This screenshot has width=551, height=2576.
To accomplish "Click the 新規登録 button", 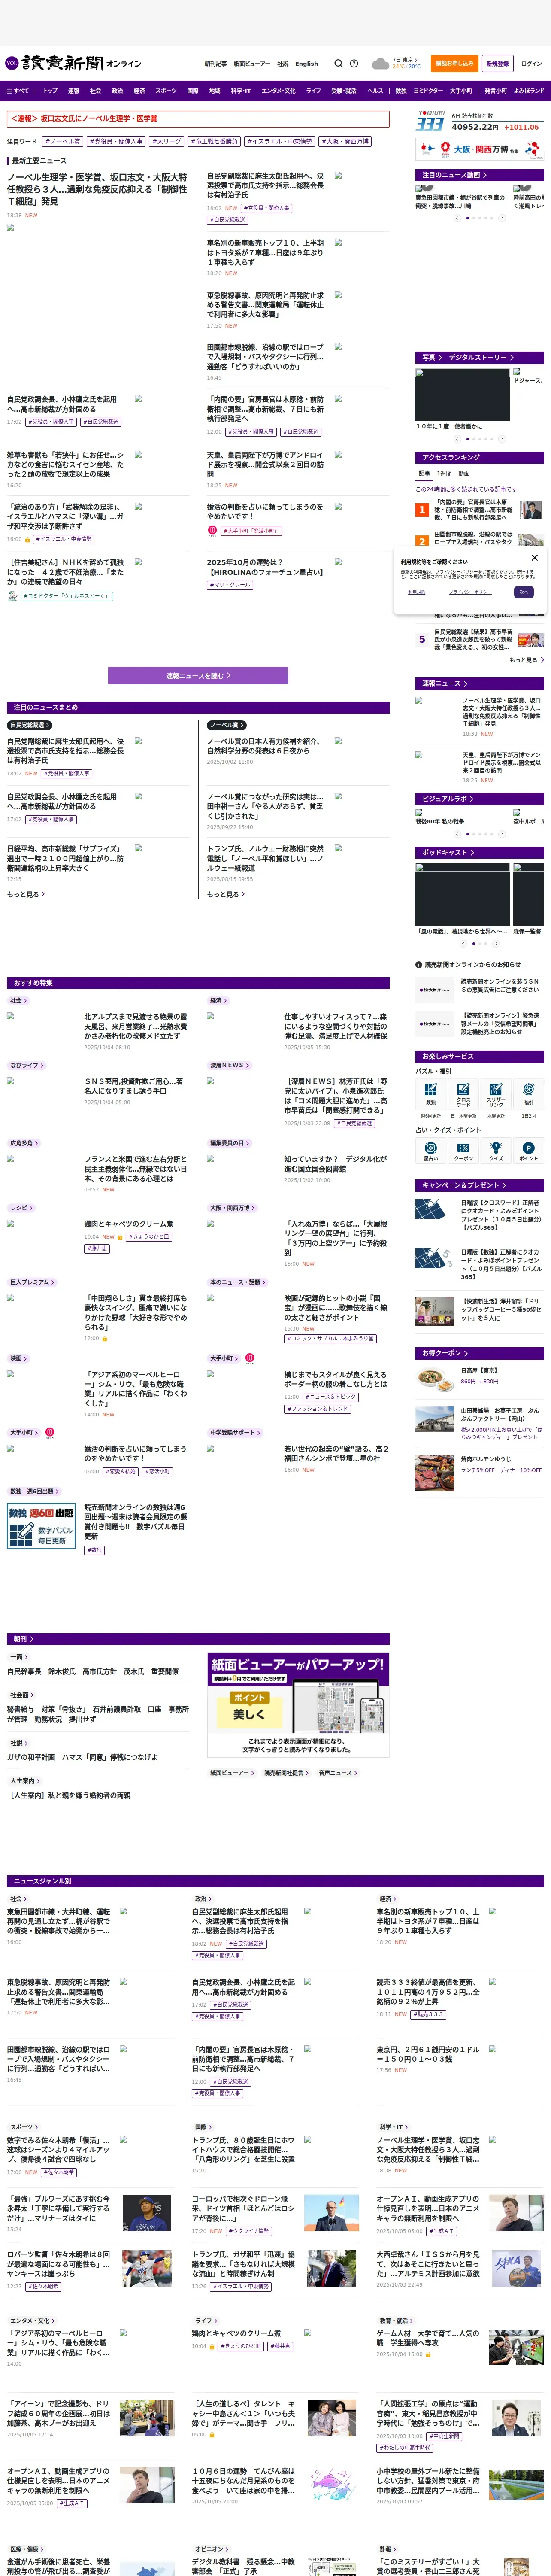I will [497, 63].
